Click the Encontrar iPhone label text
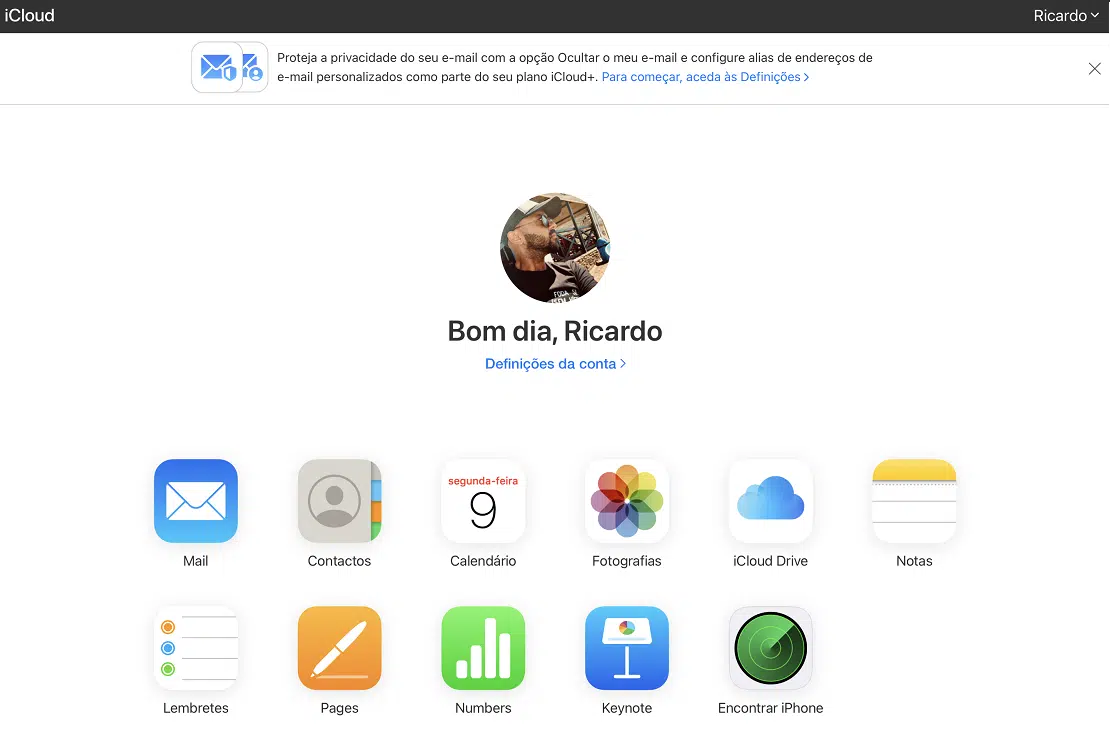The width and height of the screenshot is (1110, 750). tap(770, 708)
